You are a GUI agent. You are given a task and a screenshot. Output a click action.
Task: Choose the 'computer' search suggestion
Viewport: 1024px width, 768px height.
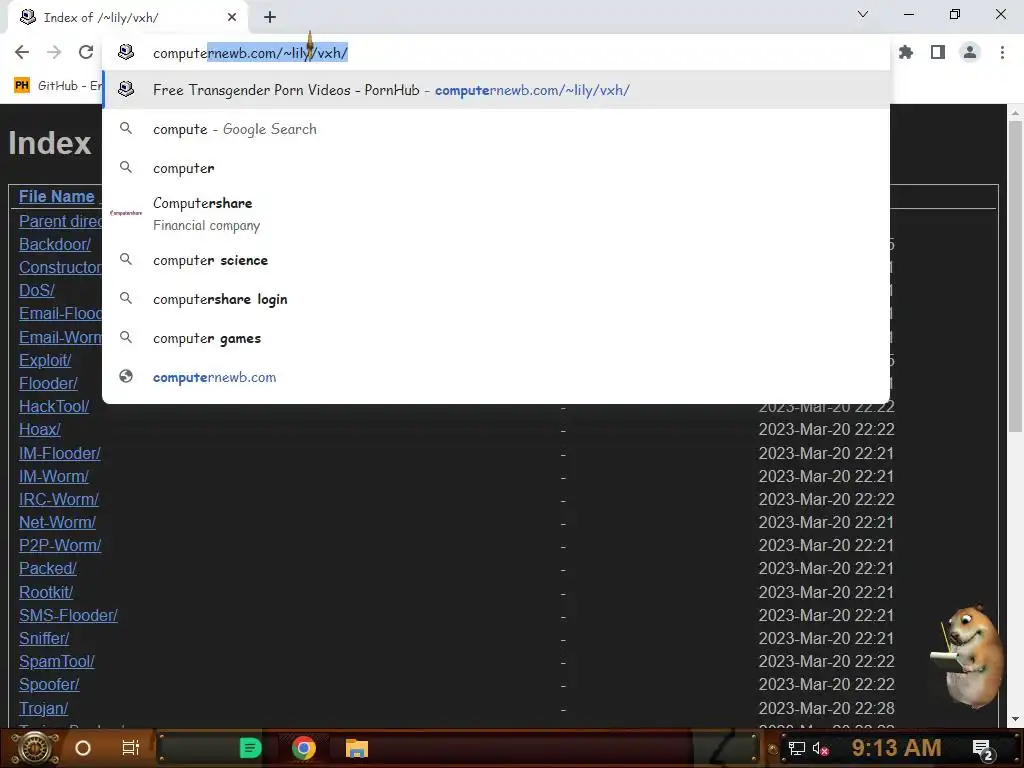(496, 168)
